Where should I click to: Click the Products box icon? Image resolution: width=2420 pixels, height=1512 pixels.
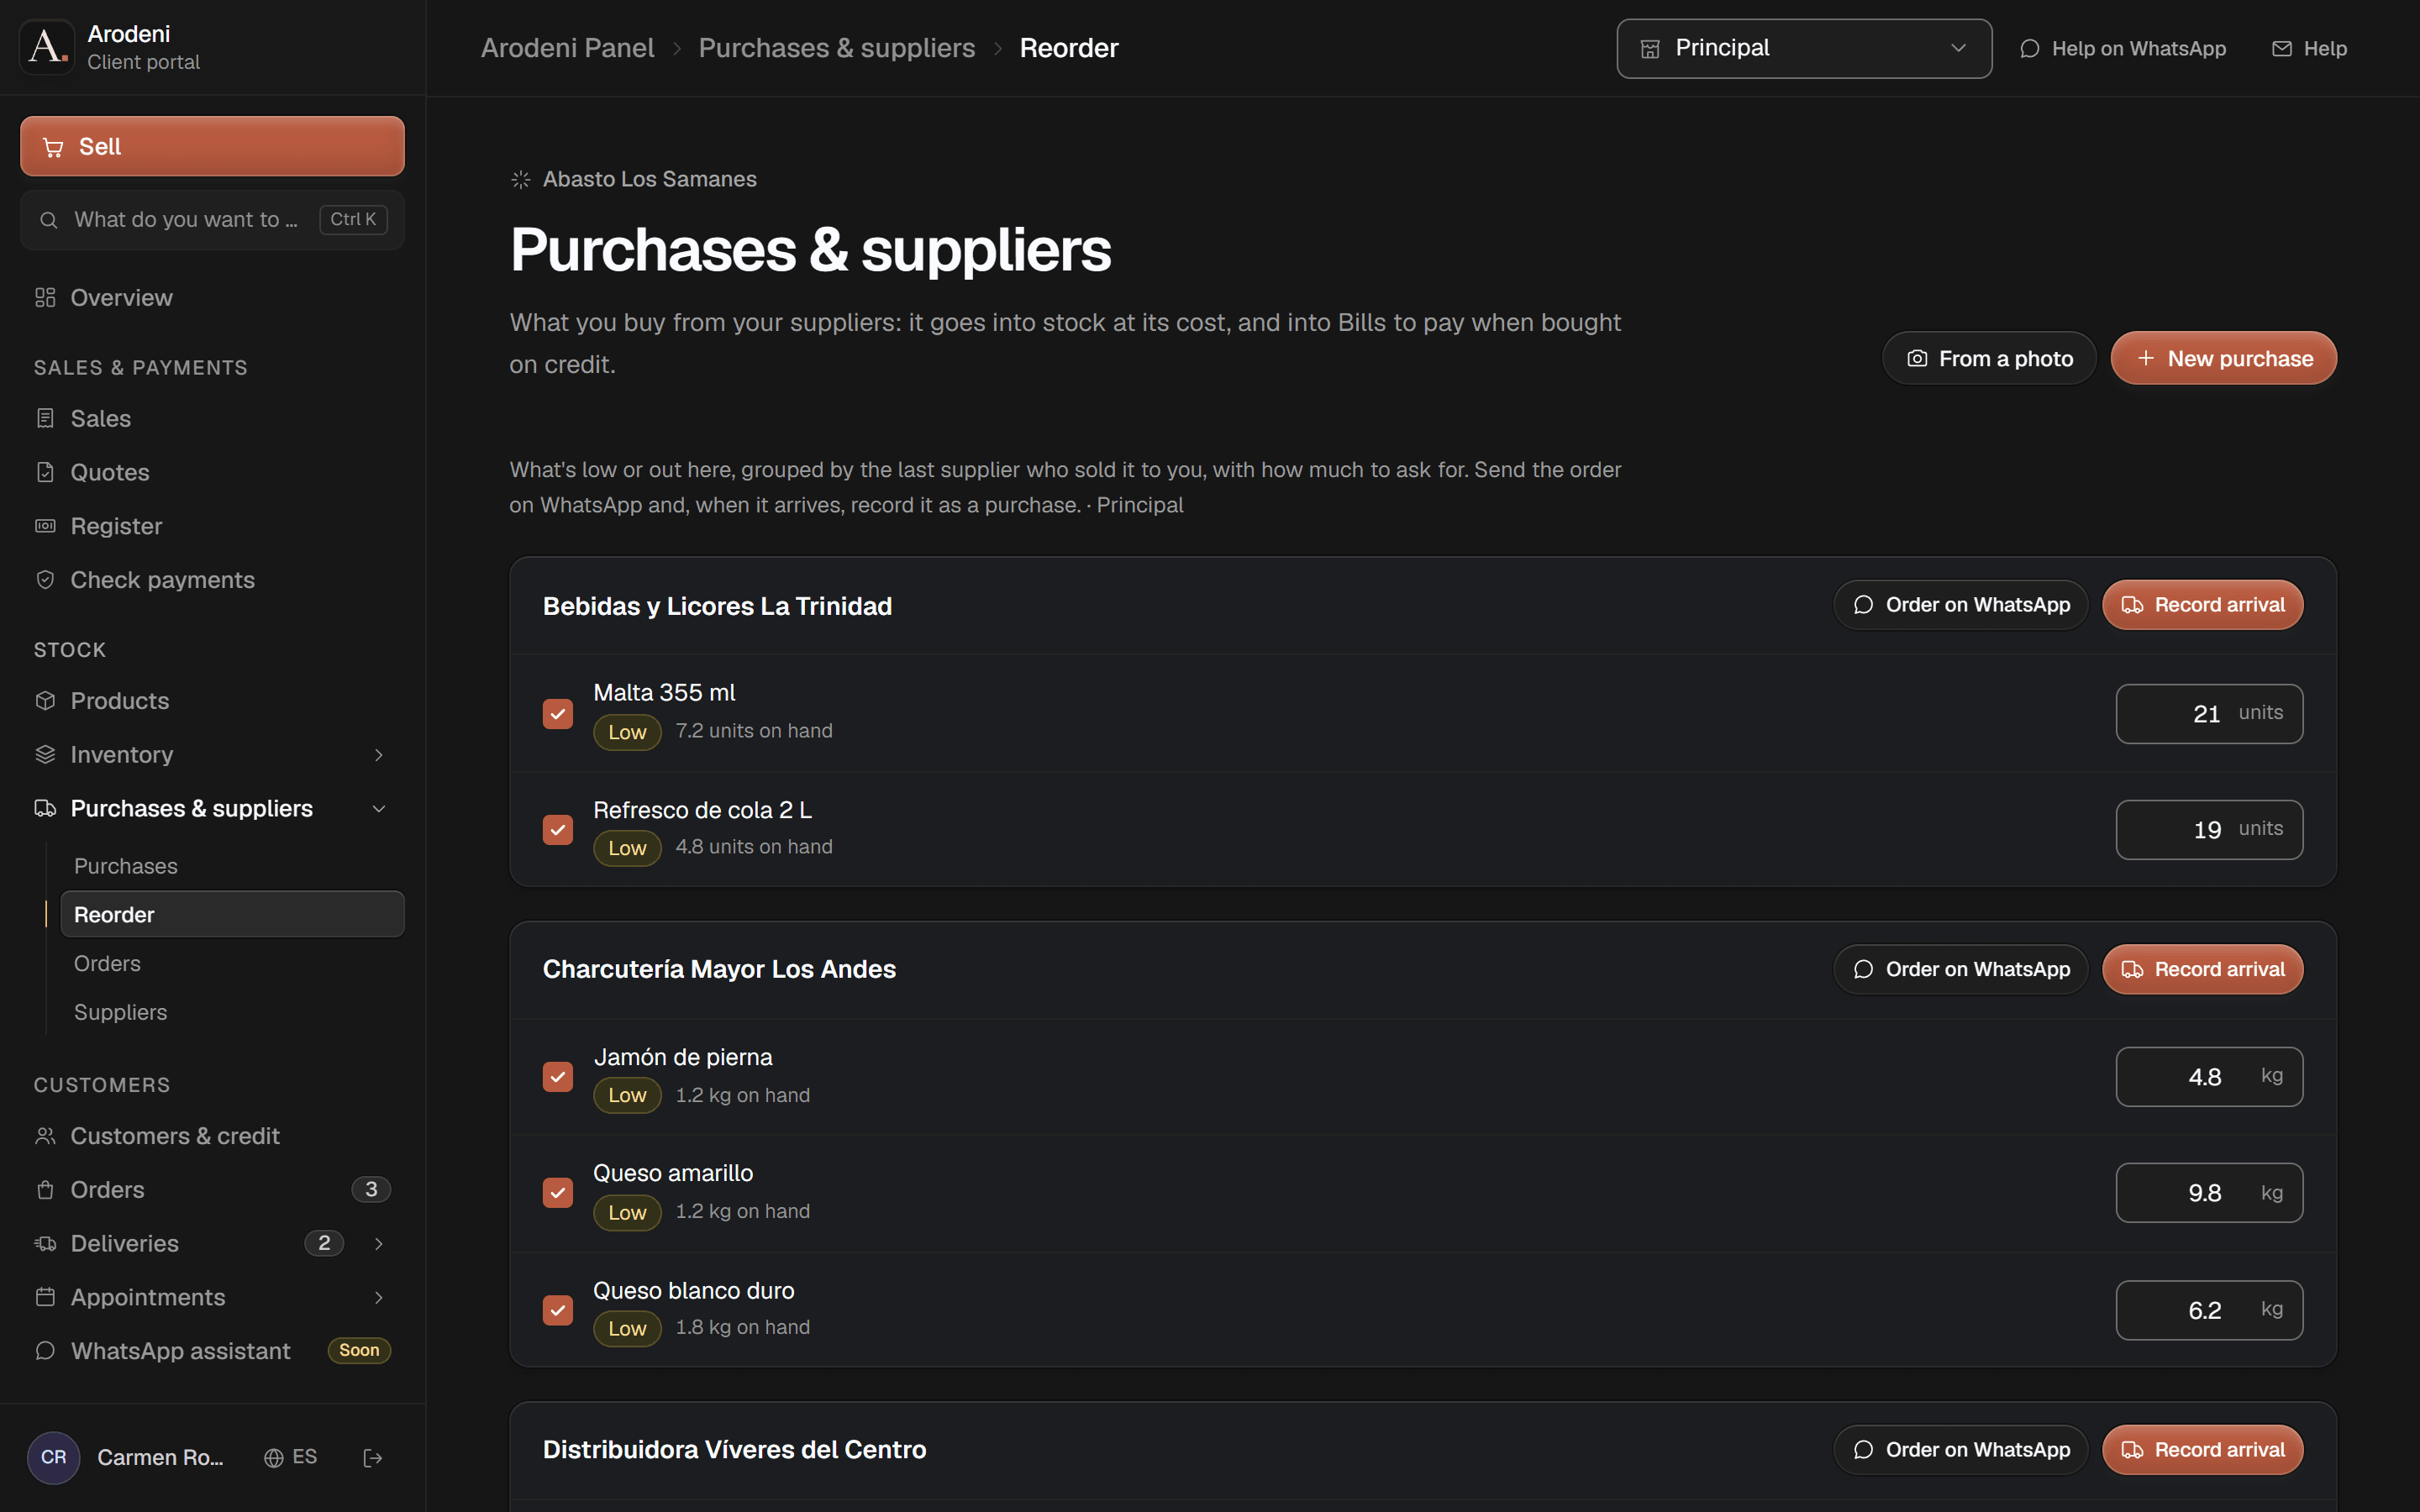45,701
